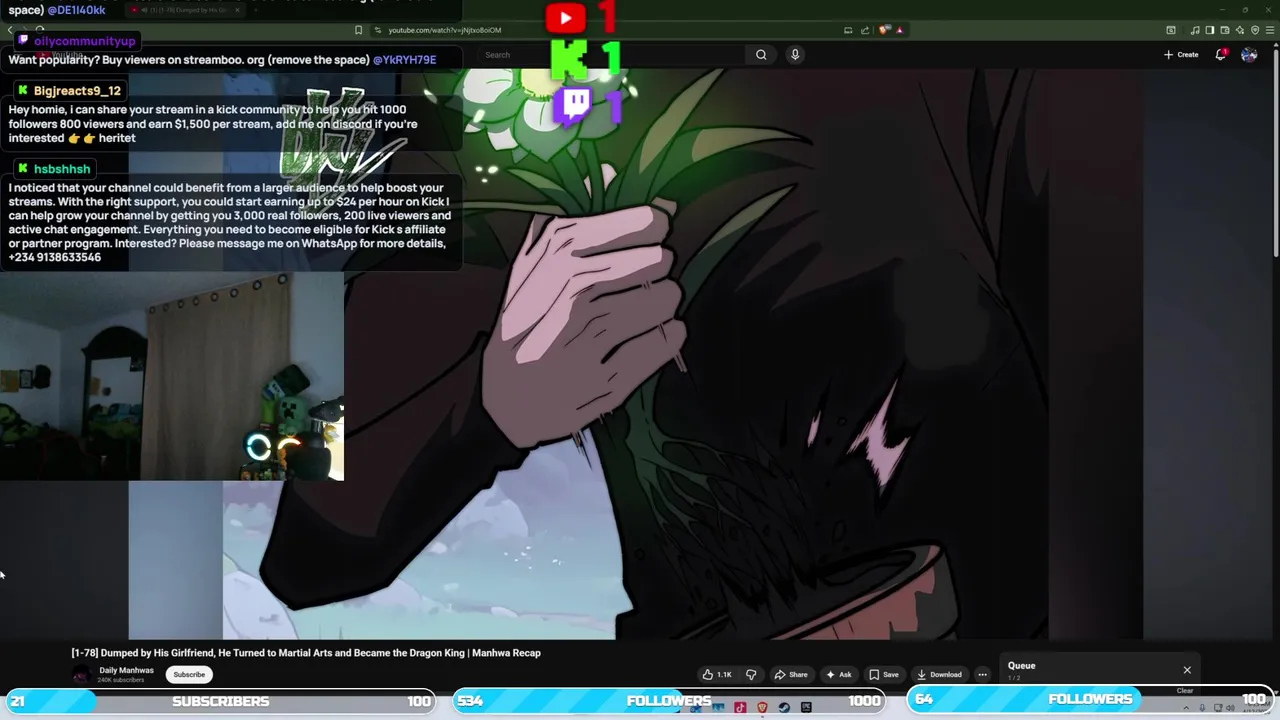Open more actions three-dot menu
The height and width of the screenshot is (720, 1280).
[982, 675]
